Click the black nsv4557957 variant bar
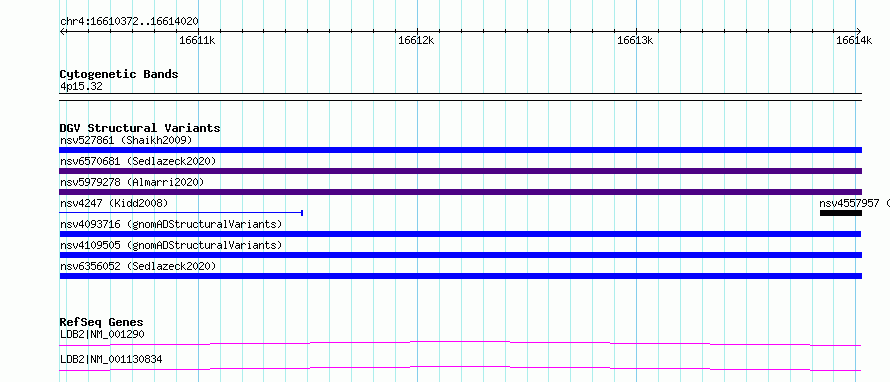890x382 pixels. coord(841,213)
